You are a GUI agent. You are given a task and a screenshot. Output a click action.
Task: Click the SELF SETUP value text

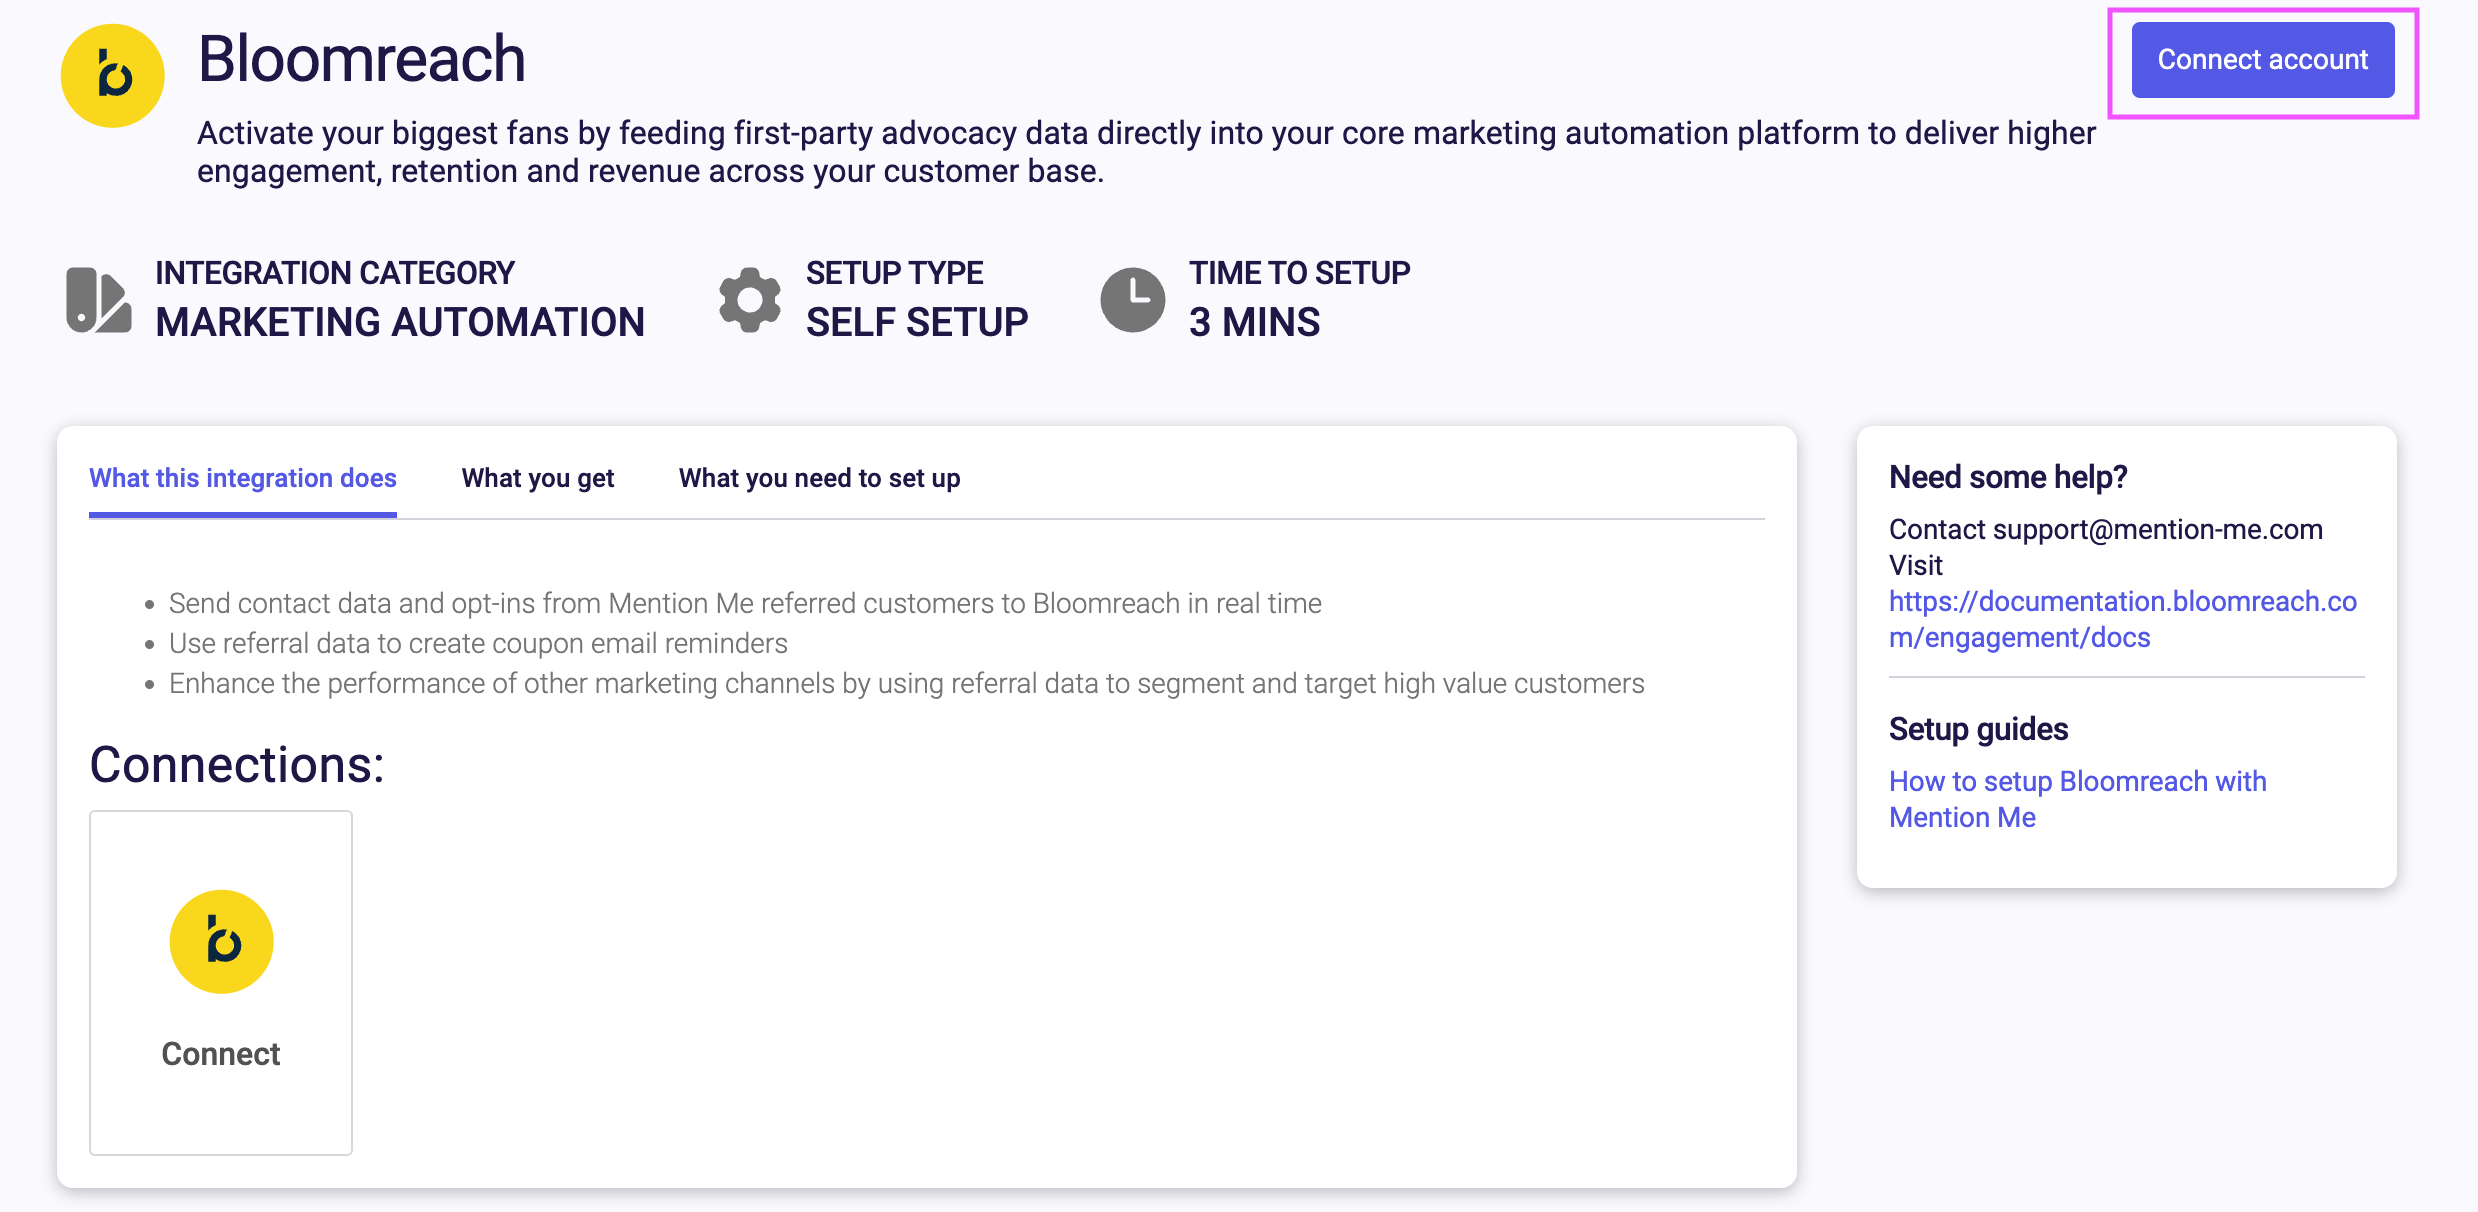[x=917, y=322]
